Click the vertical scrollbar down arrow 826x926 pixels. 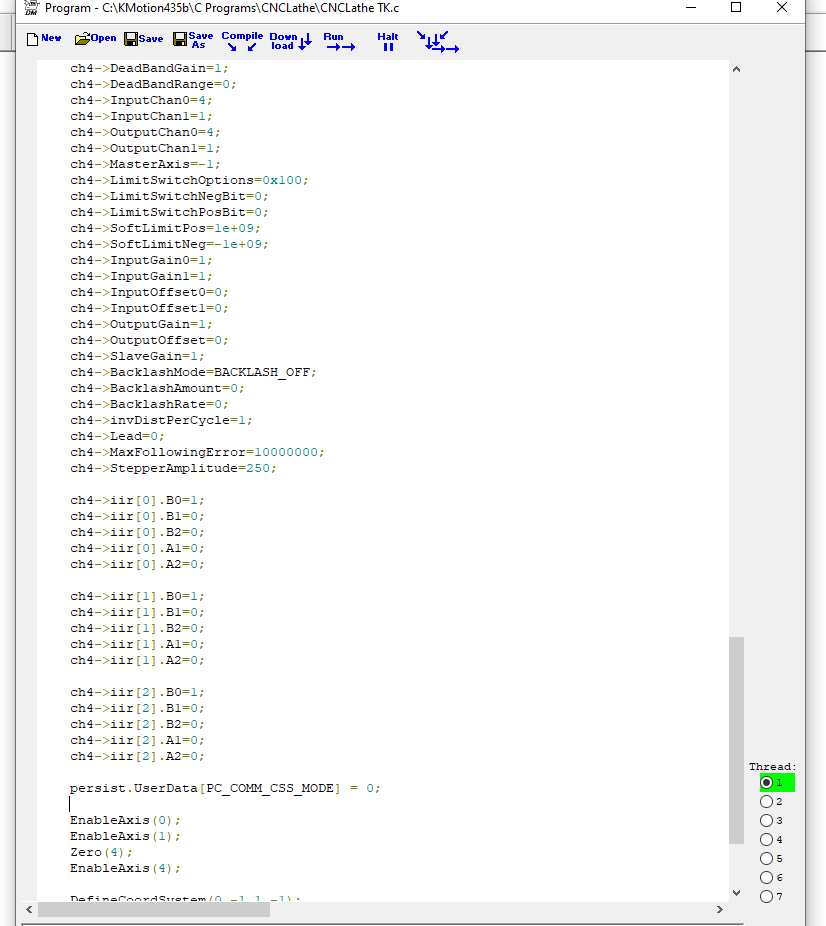[737, 892]
